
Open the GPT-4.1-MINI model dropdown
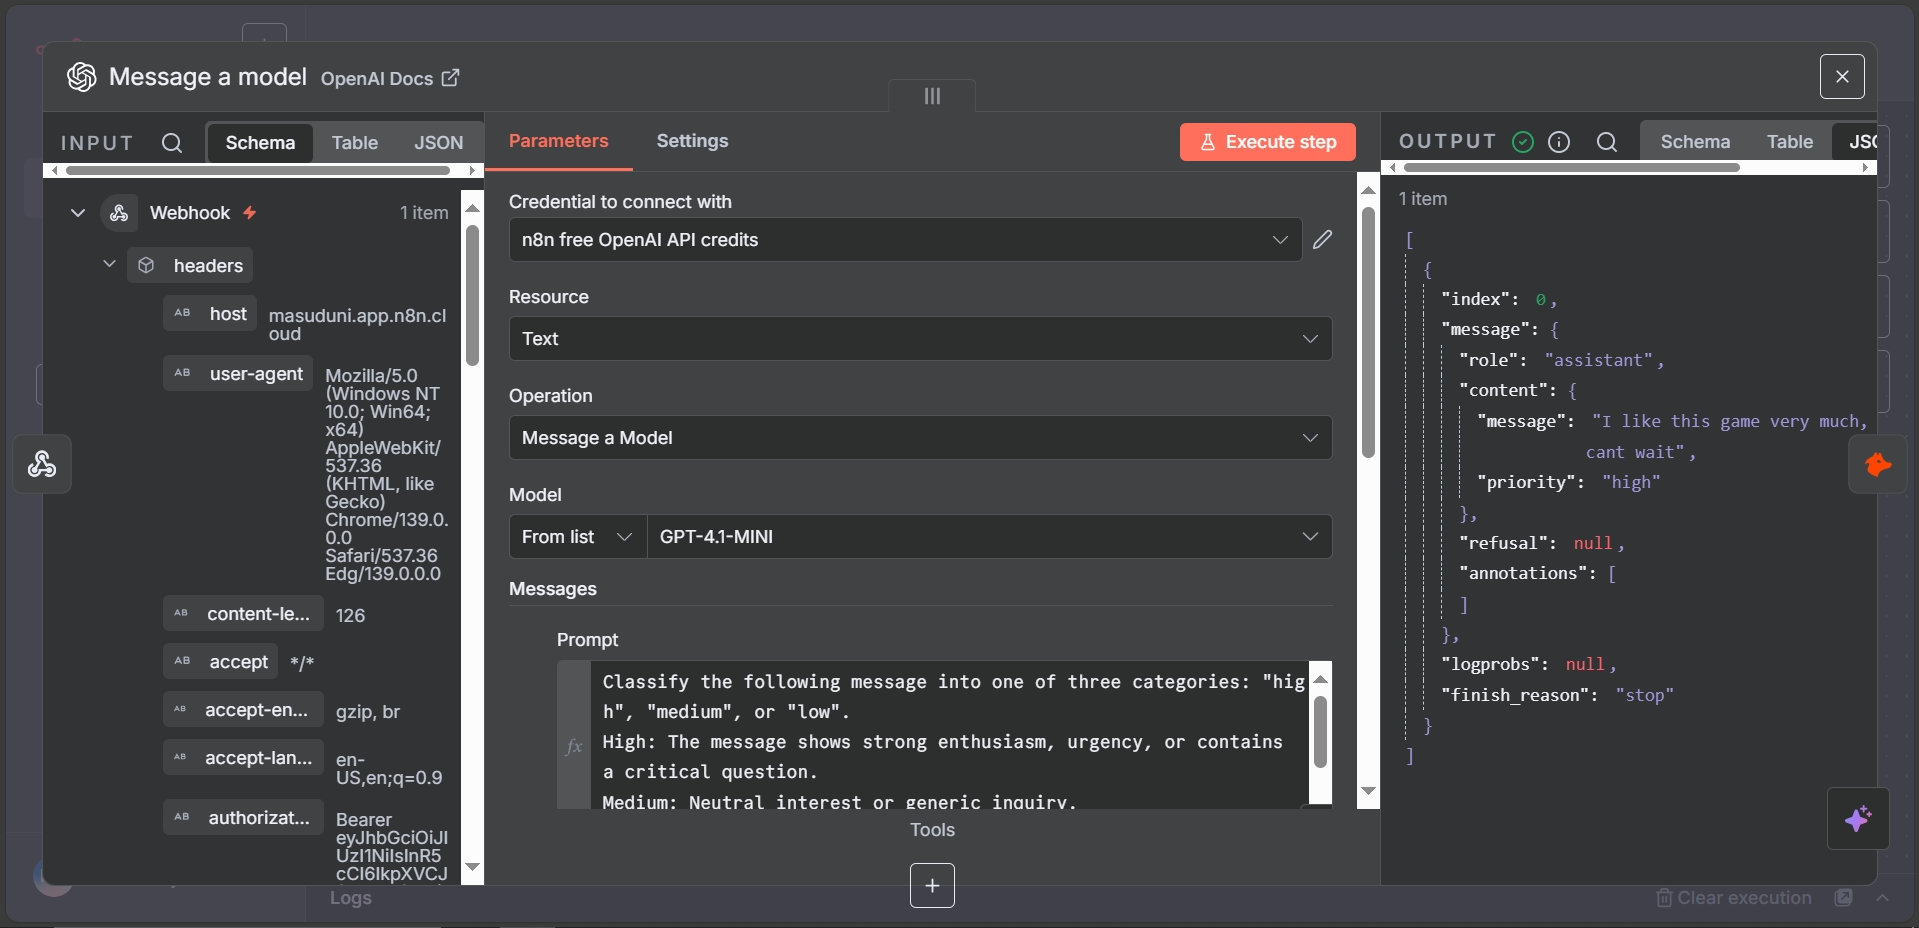[989, 537]
